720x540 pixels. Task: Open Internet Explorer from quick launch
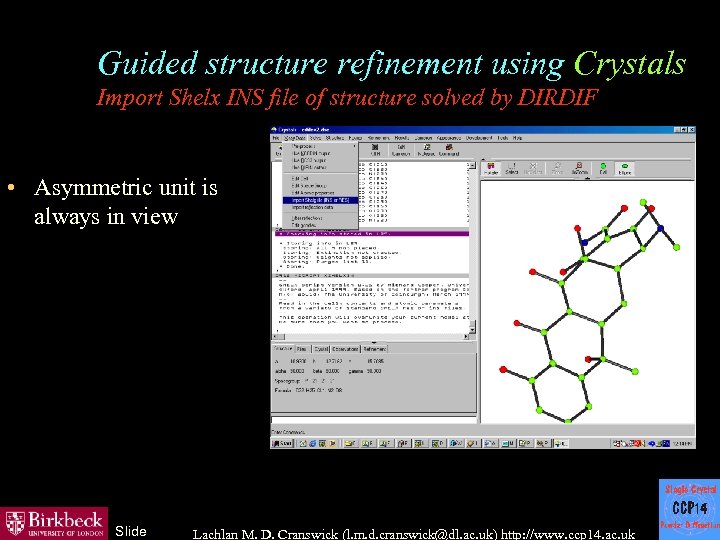click(x=313, y=443)
